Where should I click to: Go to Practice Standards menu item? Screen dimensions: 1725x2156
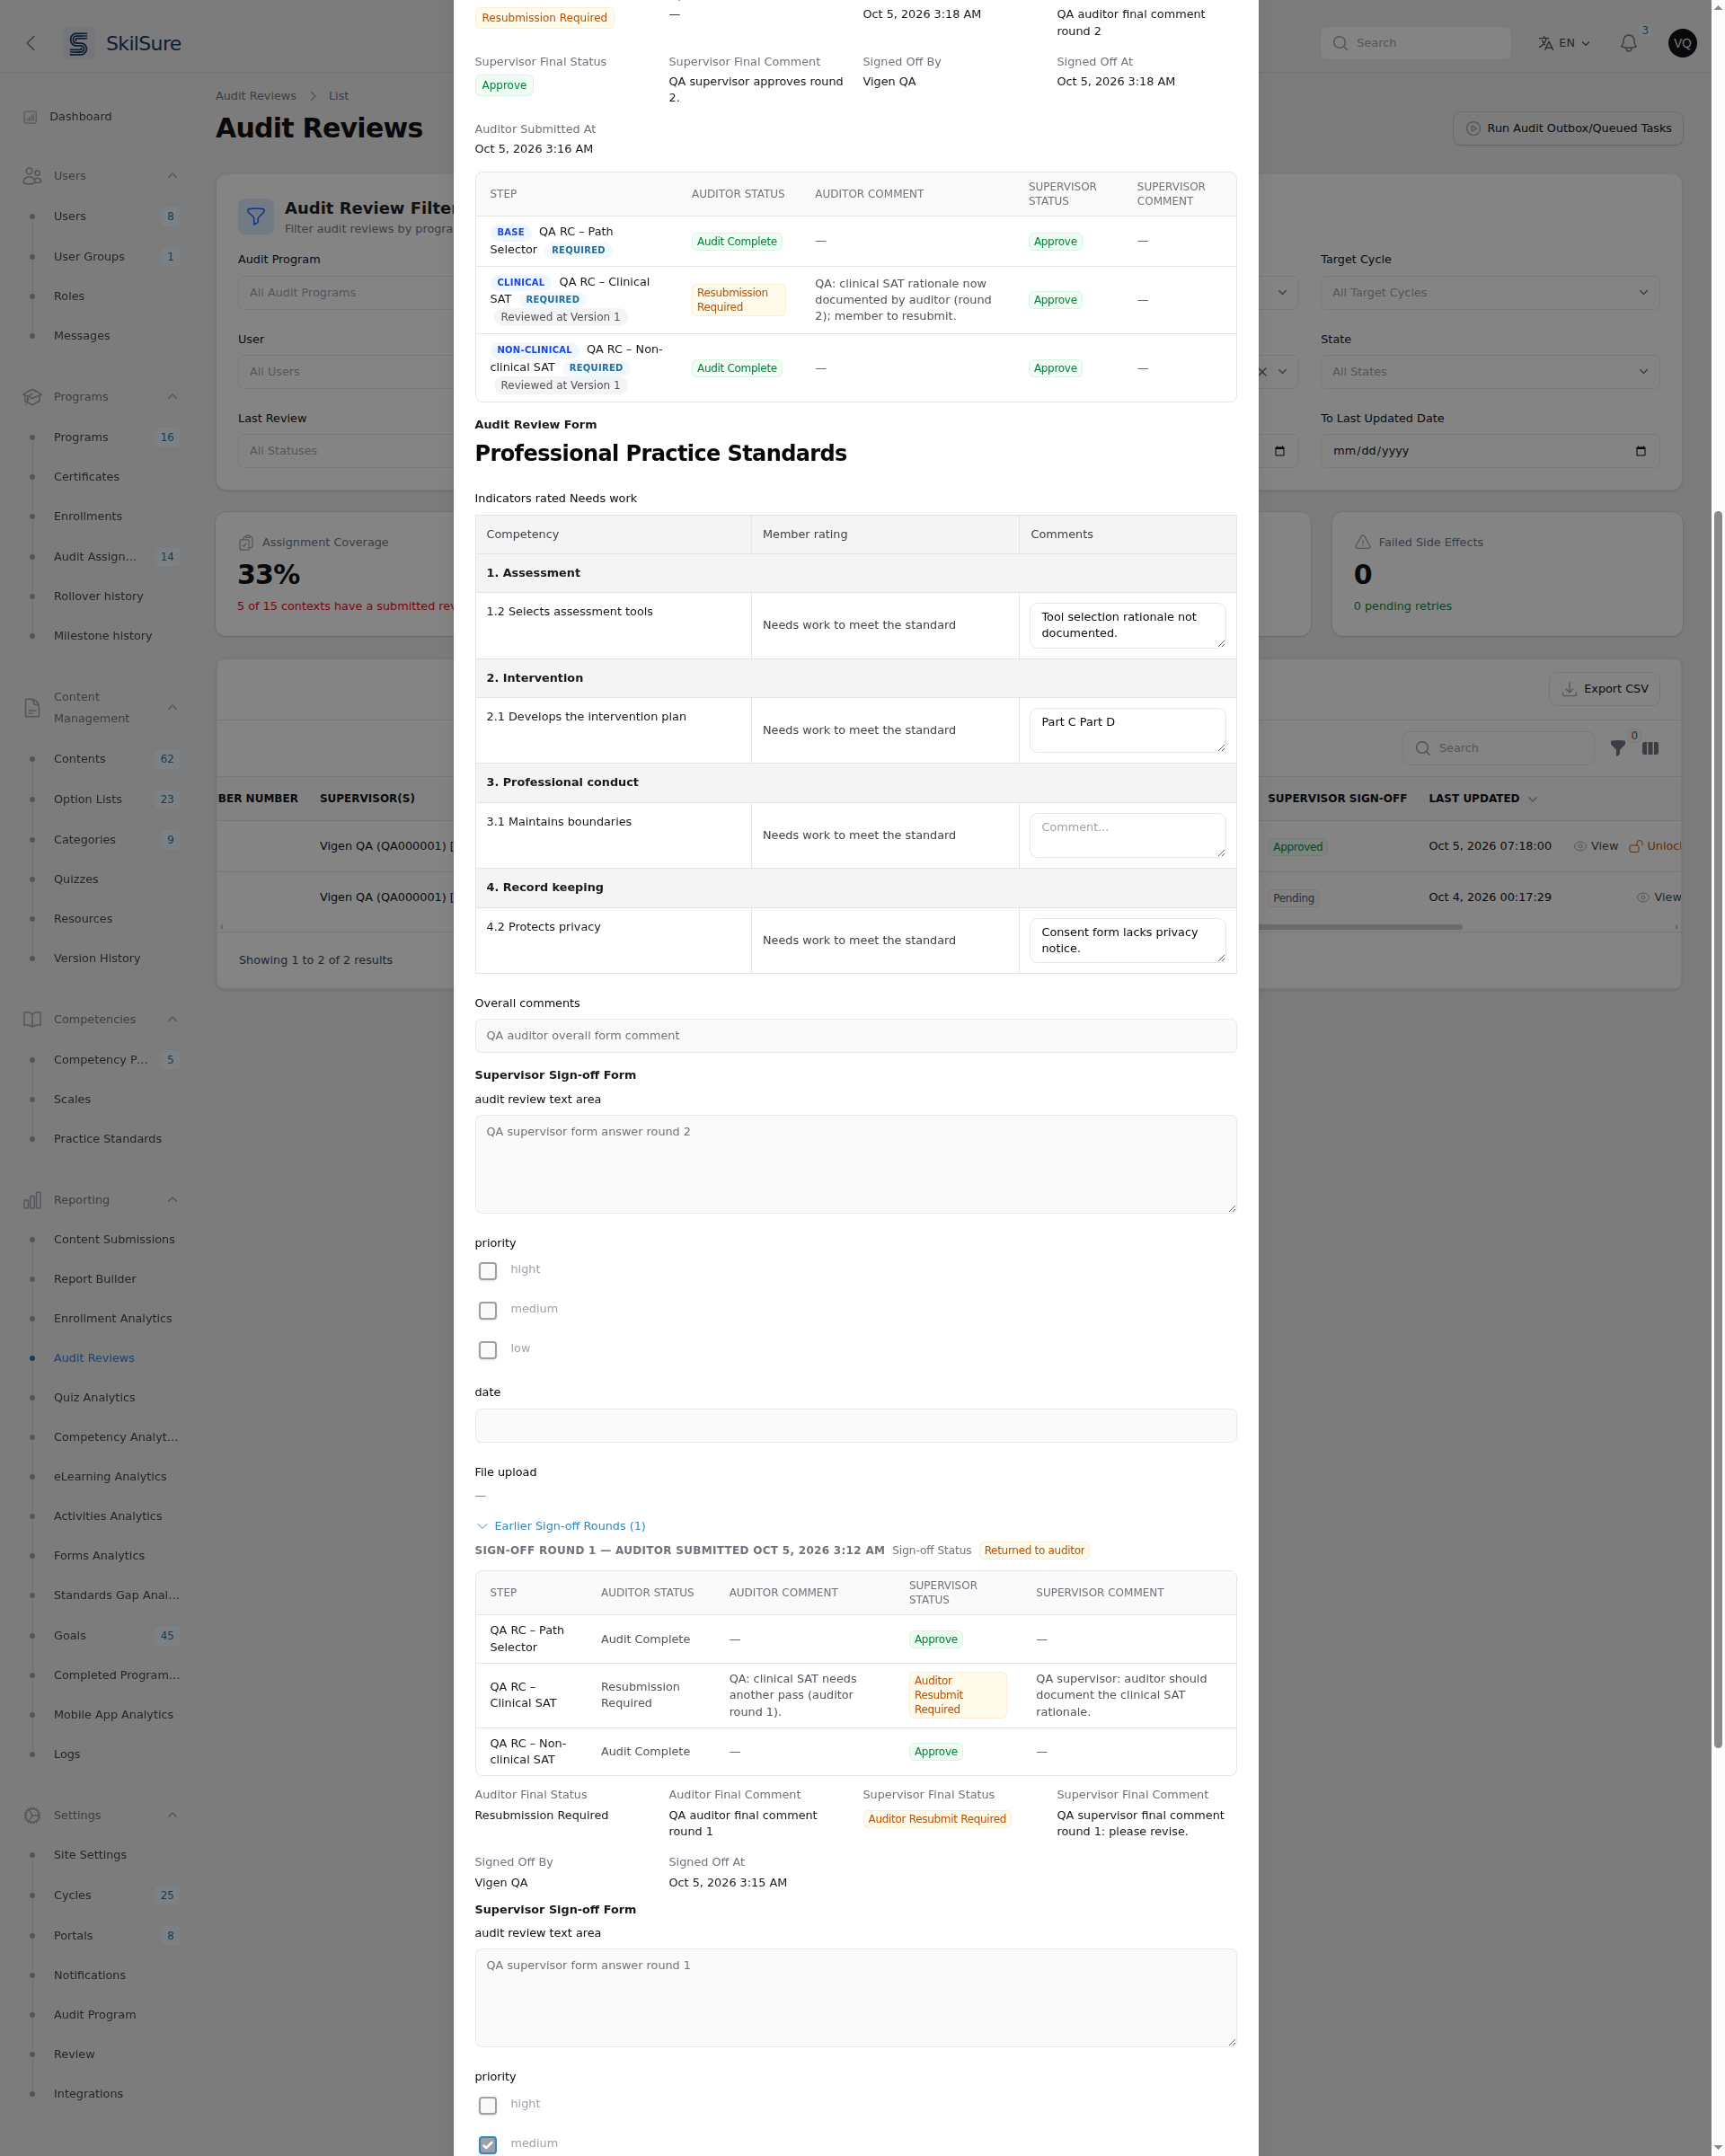coord(107,1139)
